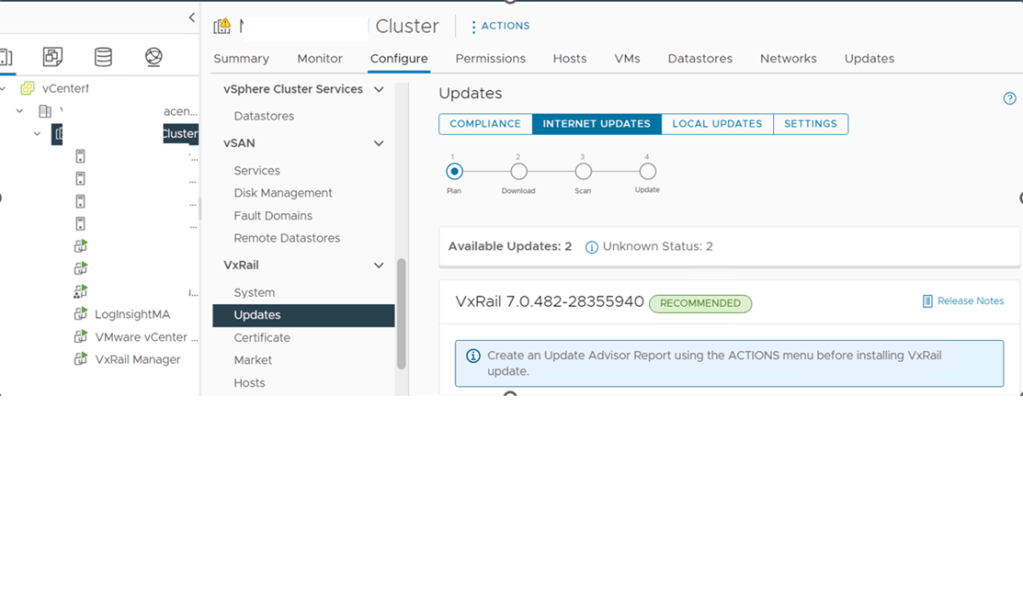Open the cluster ACTIONS menu
The height and width of the screenshot is (600, 1023).
tap(500, 26)
